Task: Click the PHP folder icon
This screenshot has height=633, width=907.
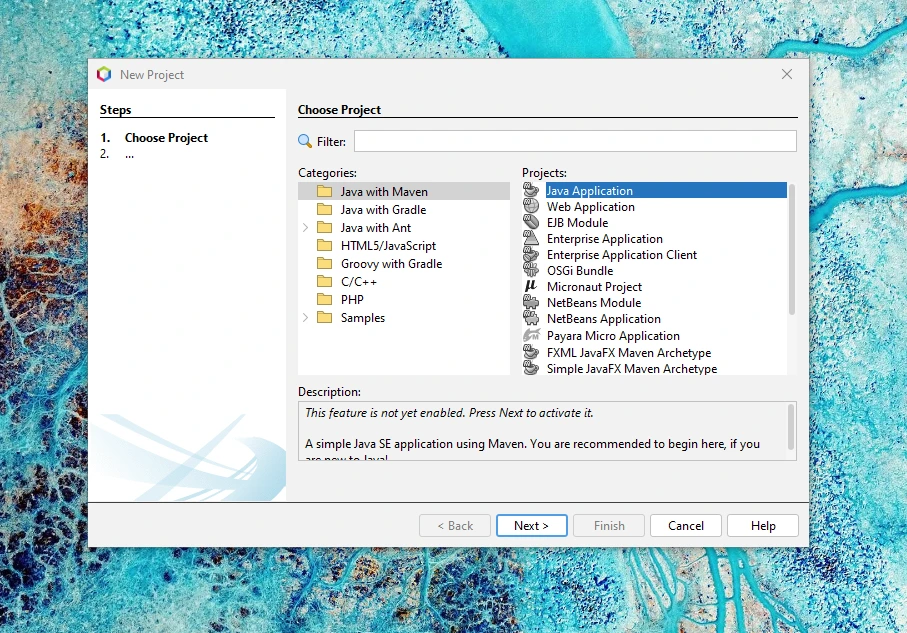Action: (325, 299)
